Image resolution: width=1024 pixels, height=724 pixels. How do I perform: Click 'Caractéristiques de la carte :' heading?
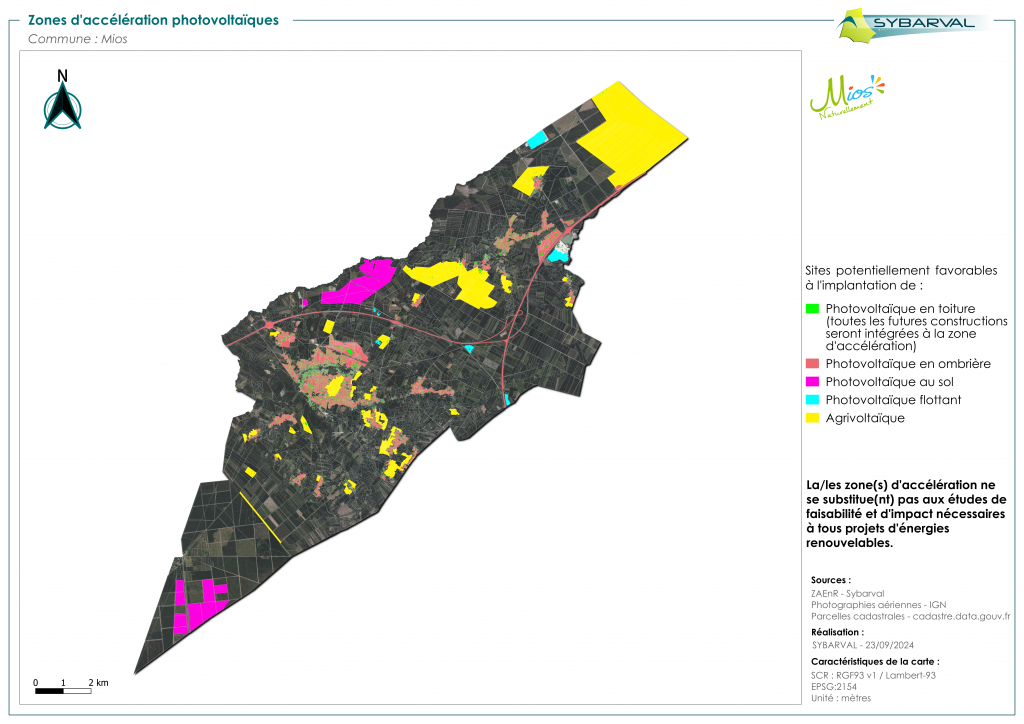click(875, 661)
